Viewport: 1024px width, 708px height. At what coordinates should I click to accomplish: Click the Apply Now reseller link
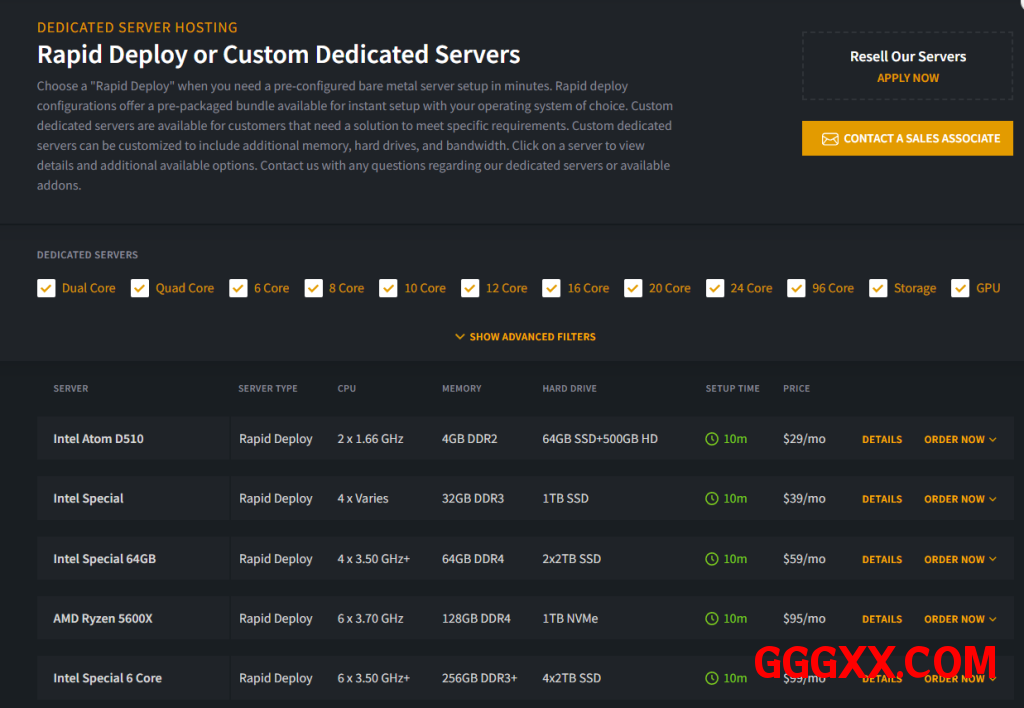(x=908, y=78)
